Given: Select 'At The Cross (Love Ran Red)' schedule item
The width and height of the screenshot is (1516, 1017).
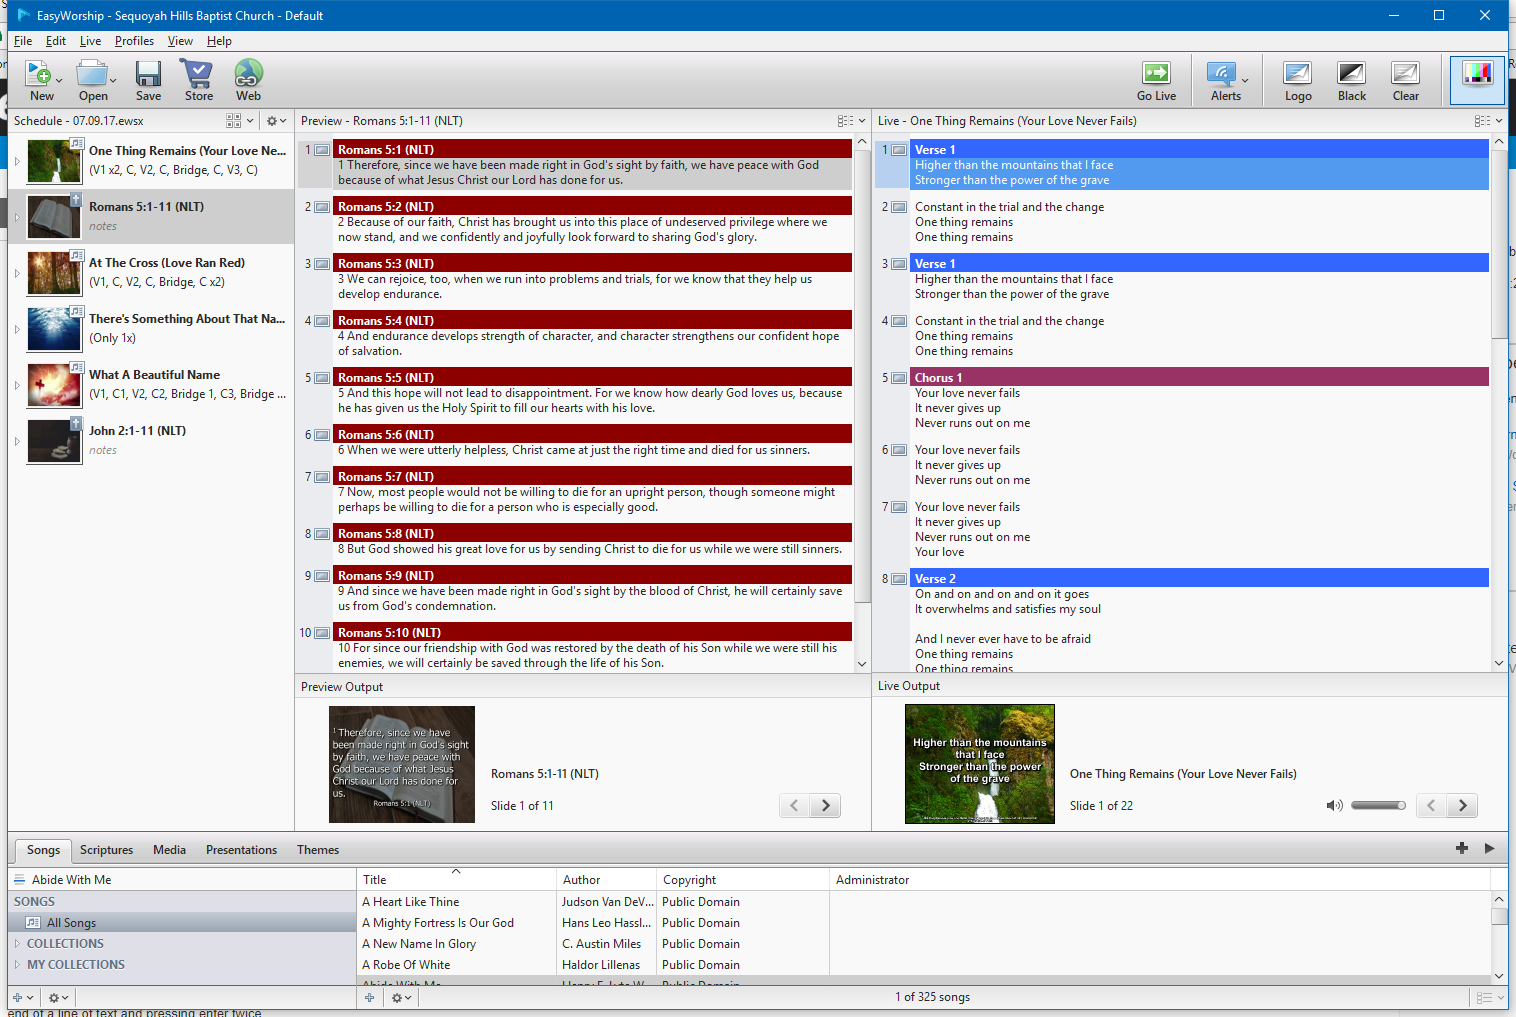Looking at the screenshot, I should tap(151, 272).
